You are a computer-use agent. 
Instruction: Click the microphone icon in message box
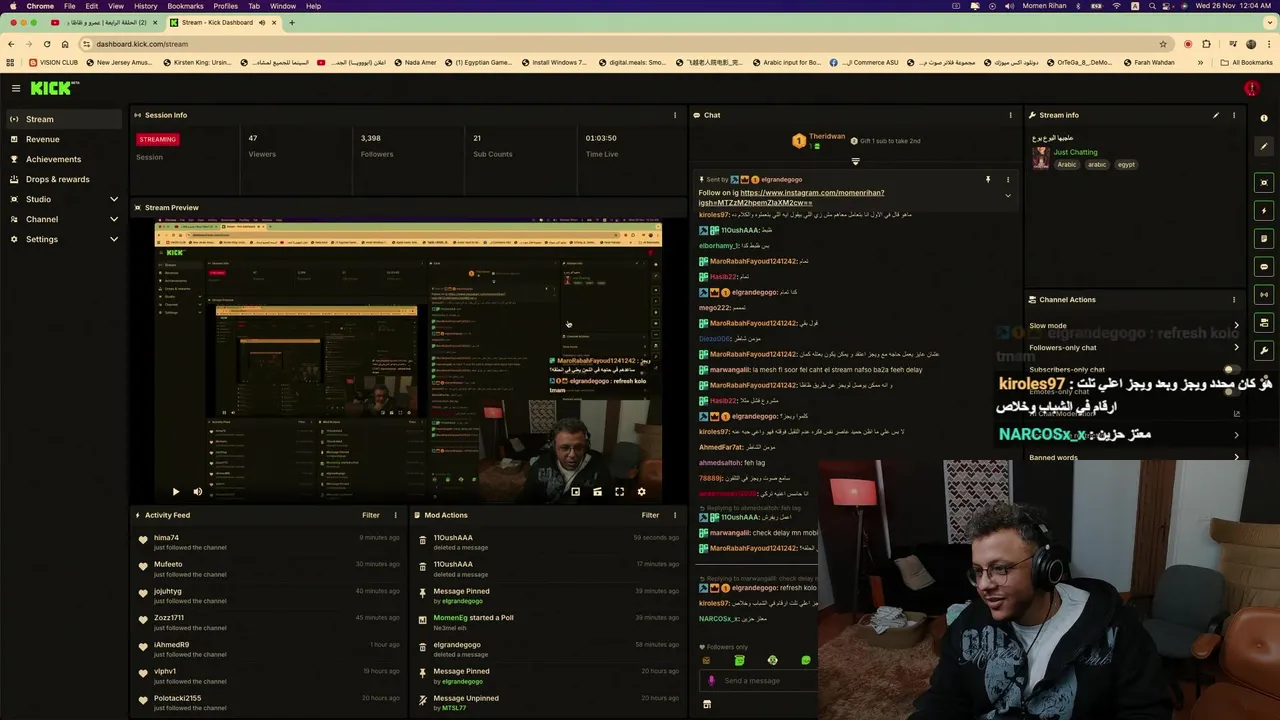tap(712, 681)
